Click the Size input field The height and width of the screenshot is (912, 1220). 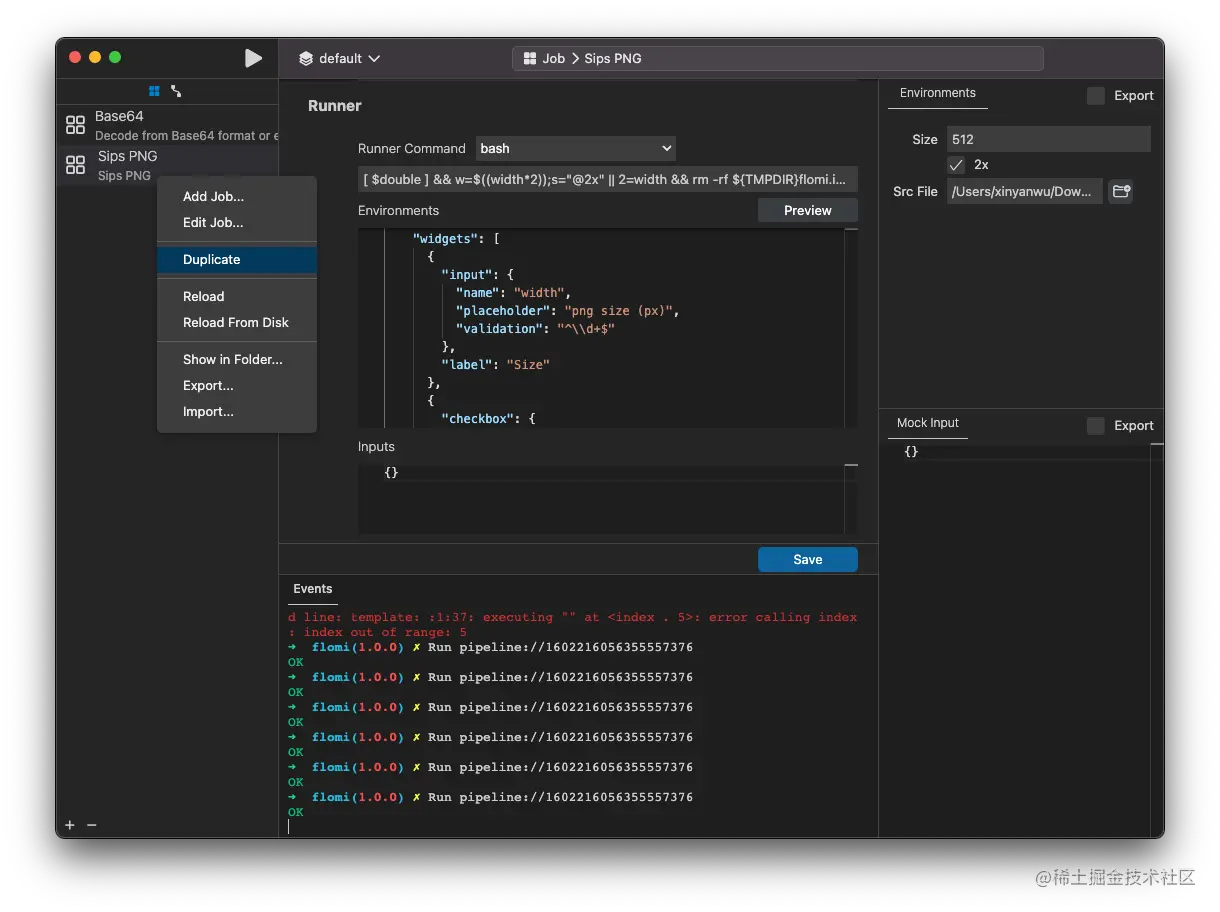(x=1048, y=139)
